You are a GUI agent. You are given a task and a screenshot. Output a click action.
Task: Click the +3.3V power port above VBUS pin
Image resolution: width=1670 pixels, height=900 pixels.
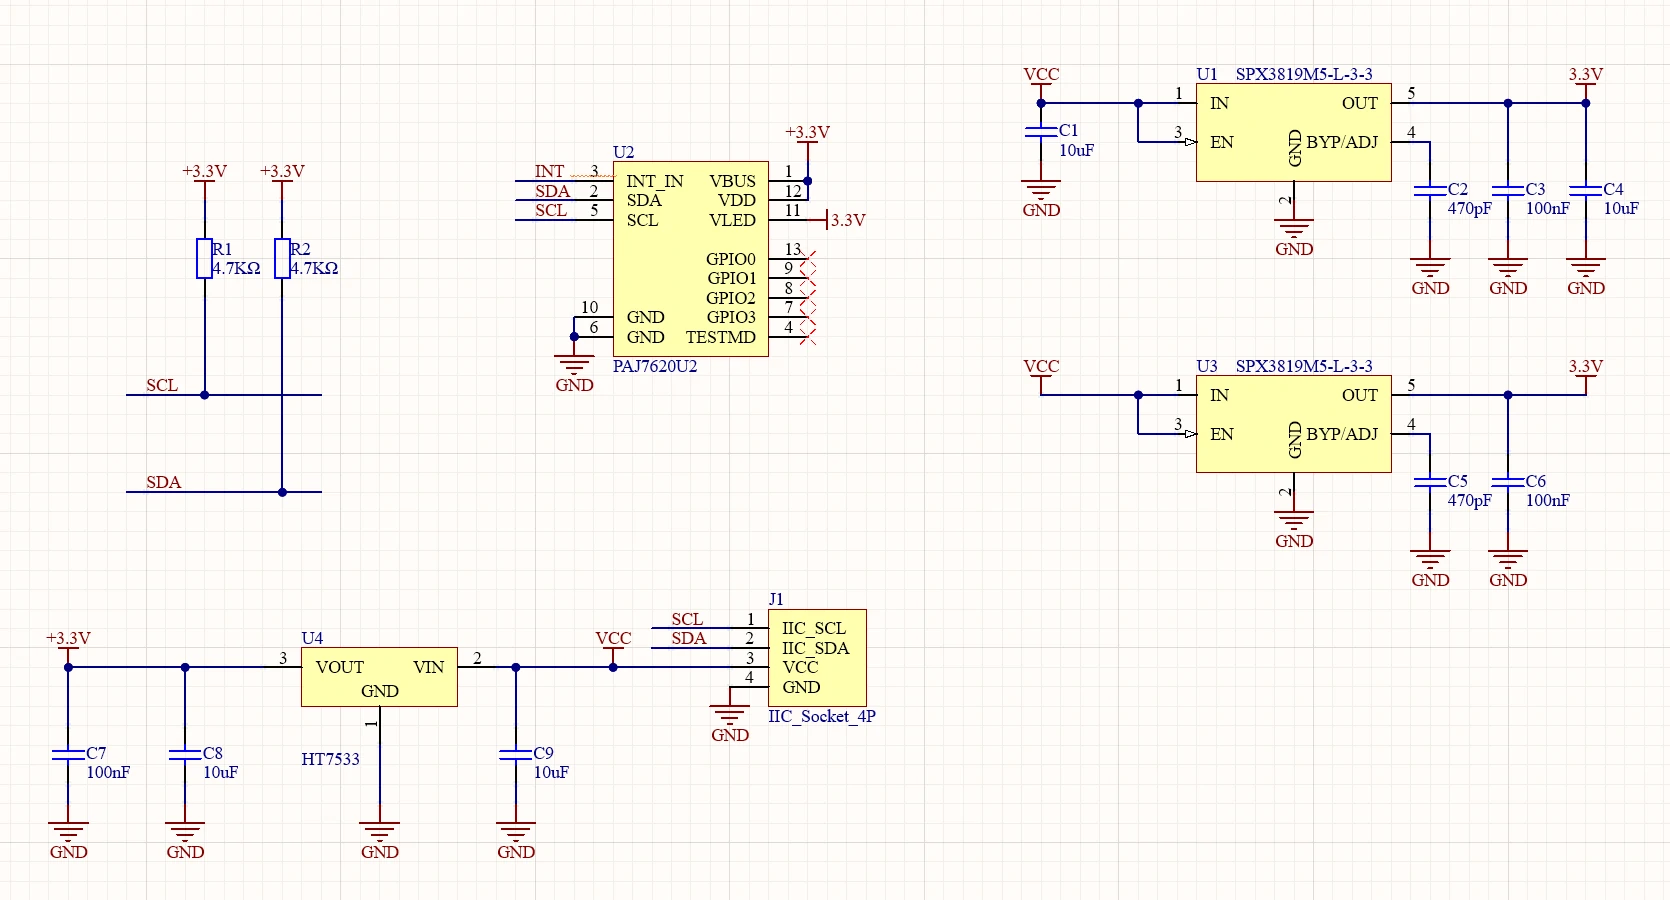(x=807, y=140)
